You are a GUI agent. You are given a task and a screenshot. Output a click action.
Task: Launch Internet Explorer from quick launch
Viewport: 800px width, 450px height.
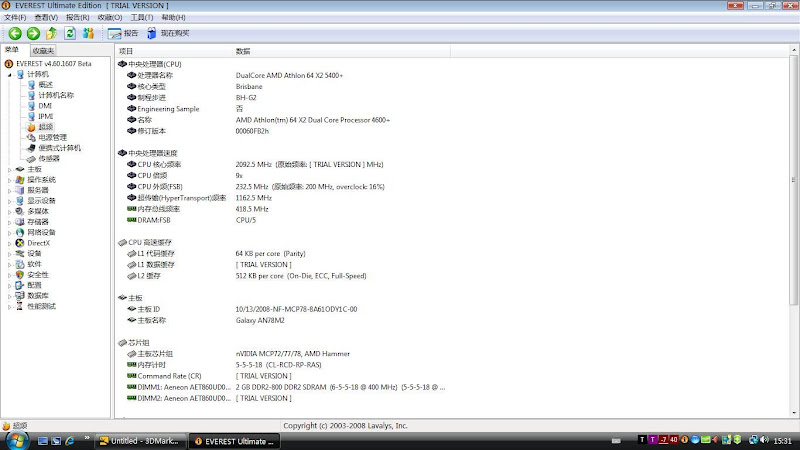[x=69, y=441]
